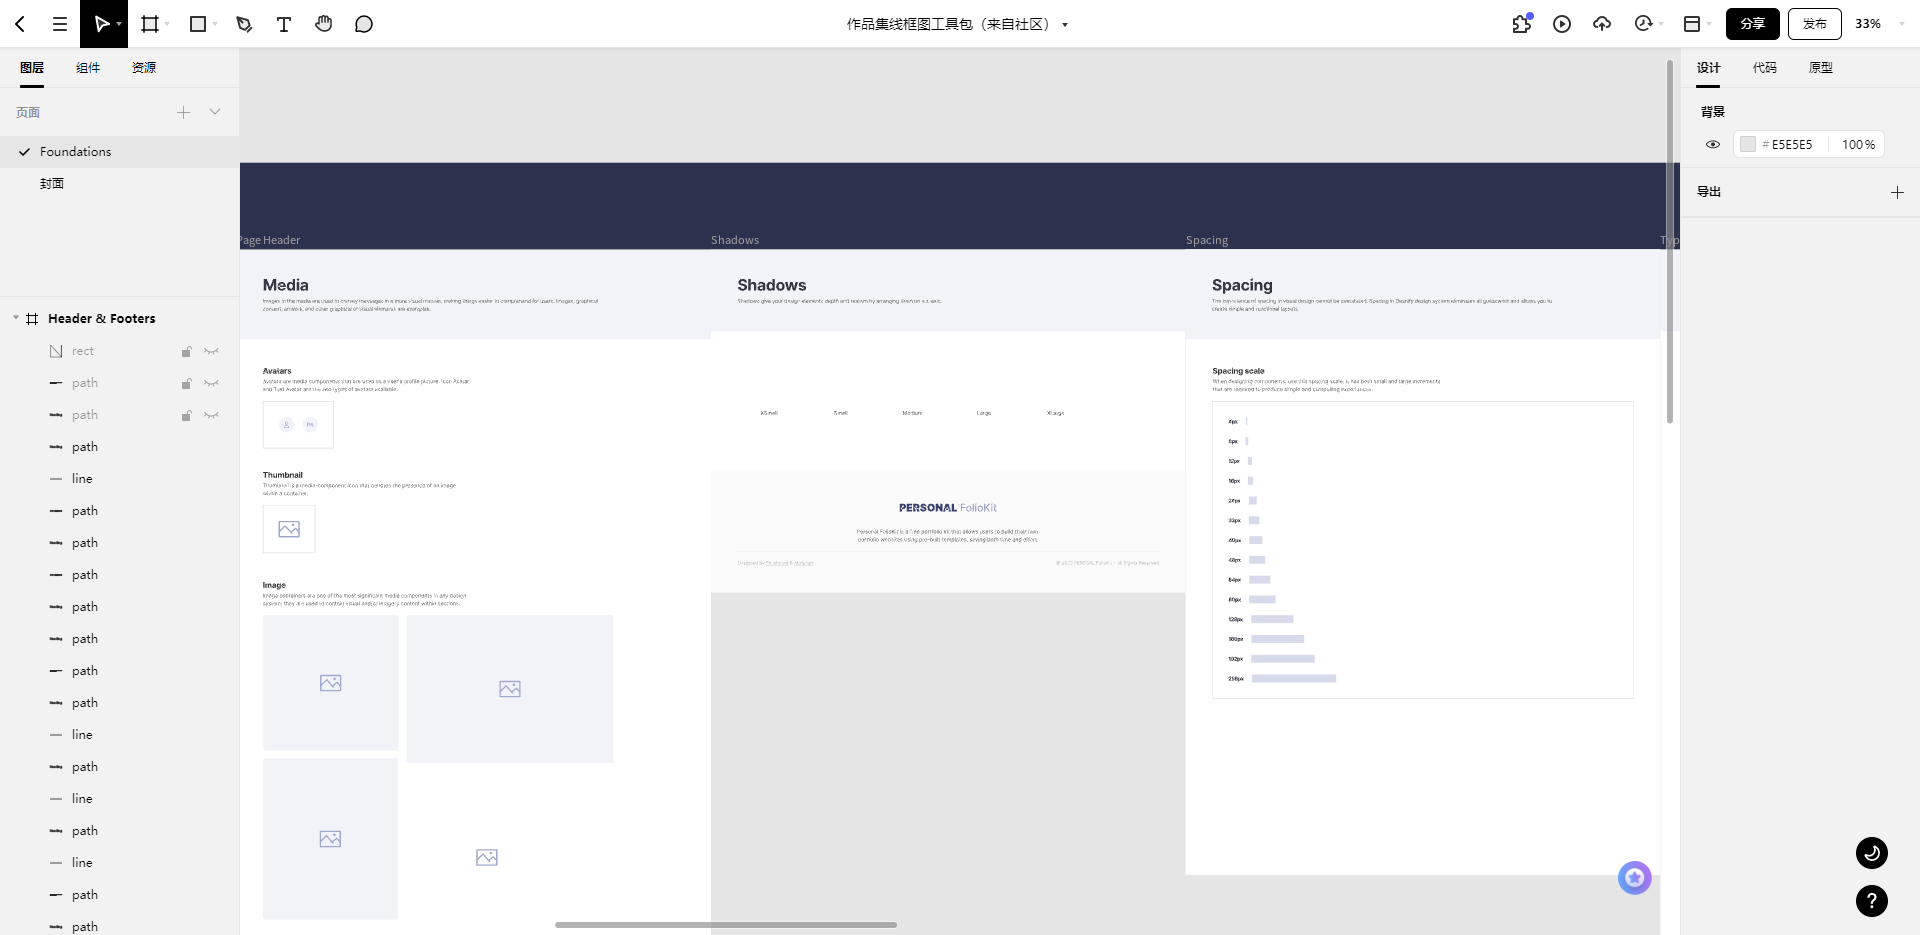Toggle dark mode with the moon icon
Screen dimensions: 1920x935
coord(1872,853)
